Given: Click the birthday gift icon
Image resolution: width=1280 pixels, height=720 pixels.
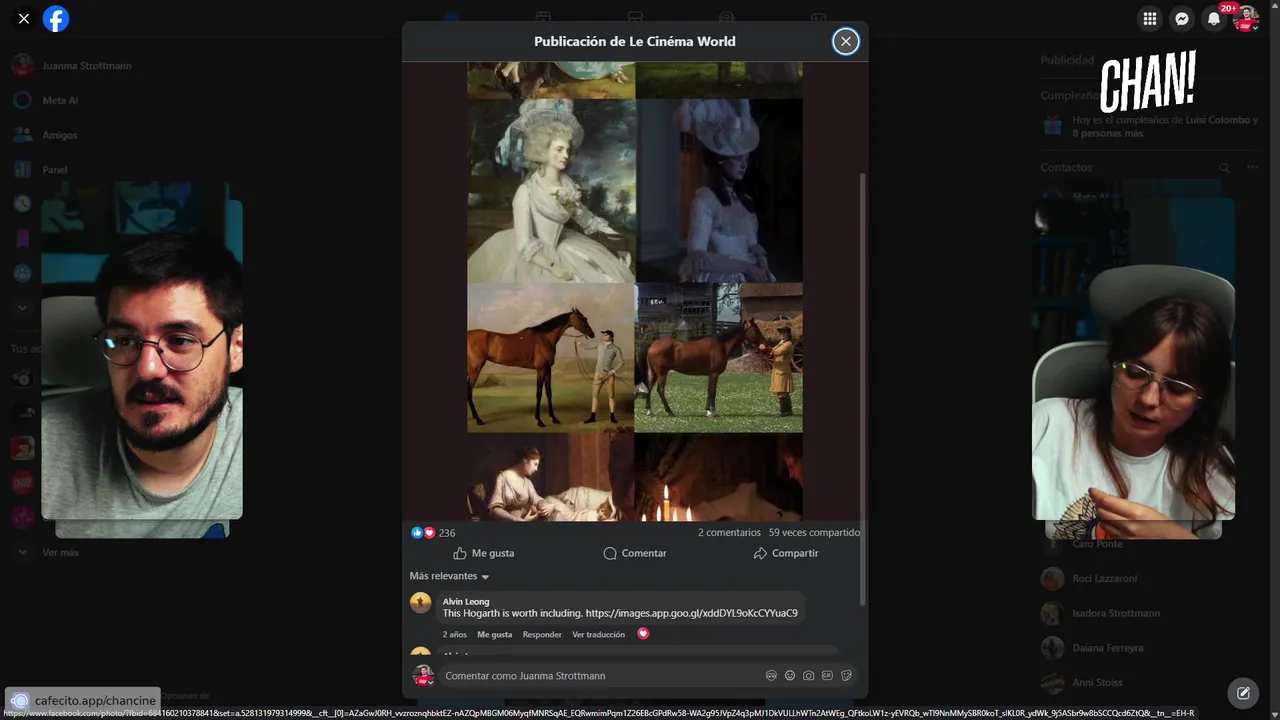Looking at the screenshot, I should (x=1052, y=126).
